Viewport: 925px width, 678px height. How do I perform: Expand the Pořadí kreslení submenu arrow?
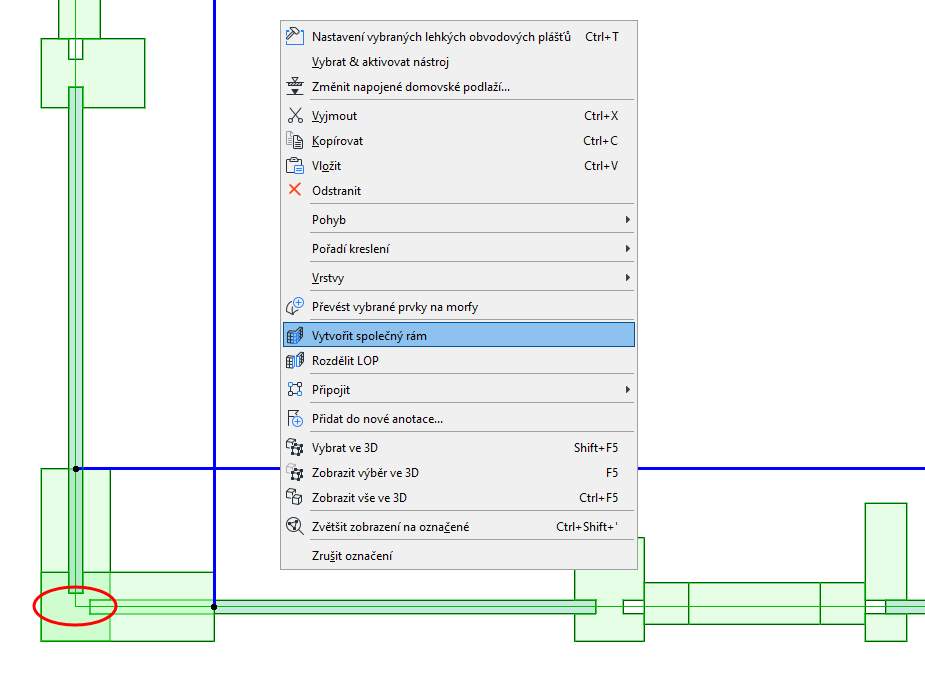627,248
